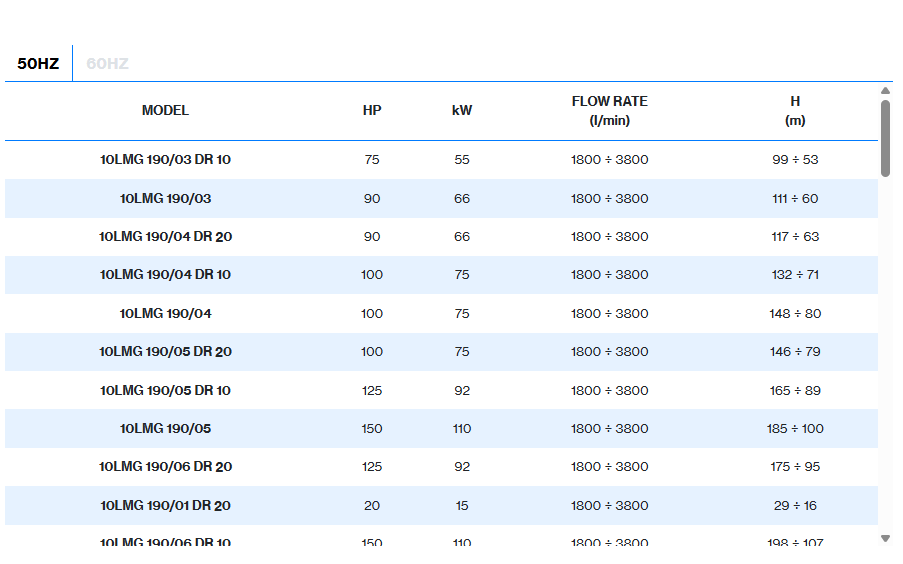
Task: Select the 10LMG 190/04 model name
Action: pos(165,314)
